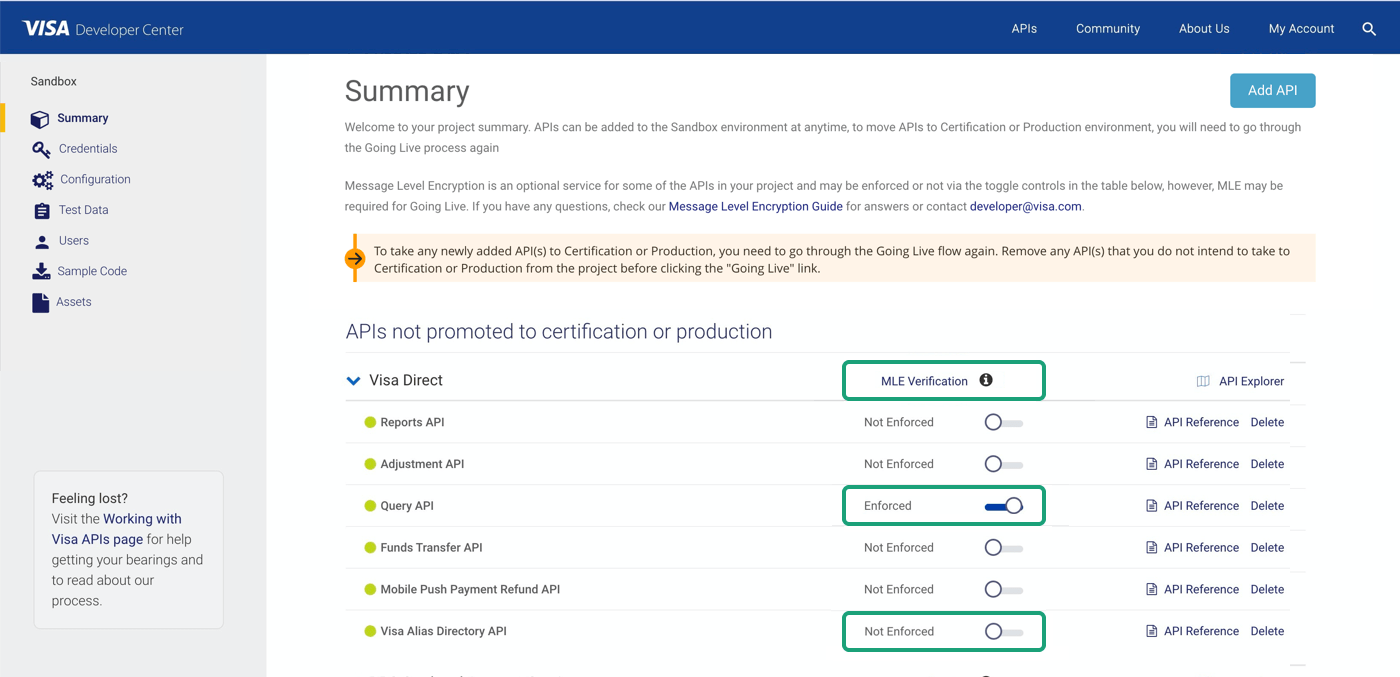This screenshot has height=677, width=1400.
Task: Click the Credentials key icon
Action: point(41,149)
